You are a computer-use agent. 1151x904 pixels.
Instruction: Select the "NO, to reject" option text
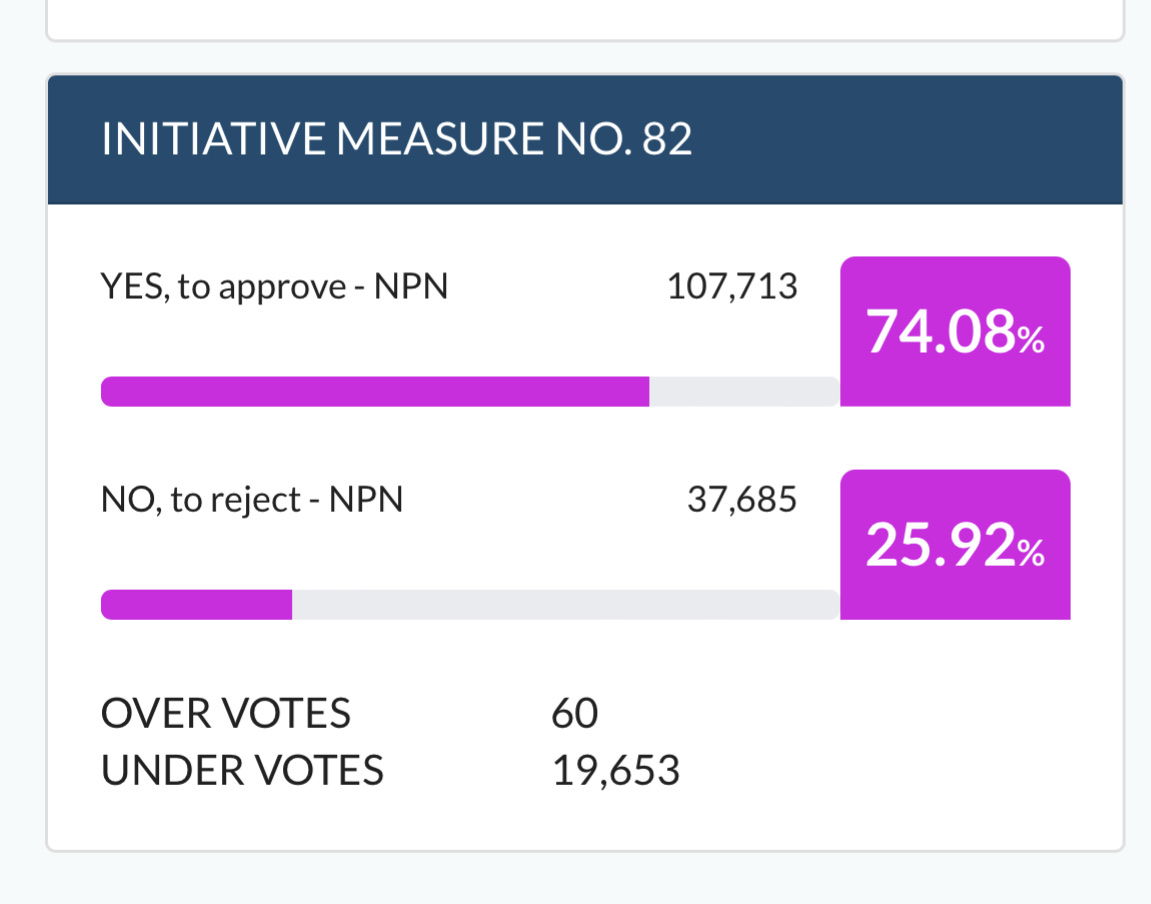[x=201, y=500]
